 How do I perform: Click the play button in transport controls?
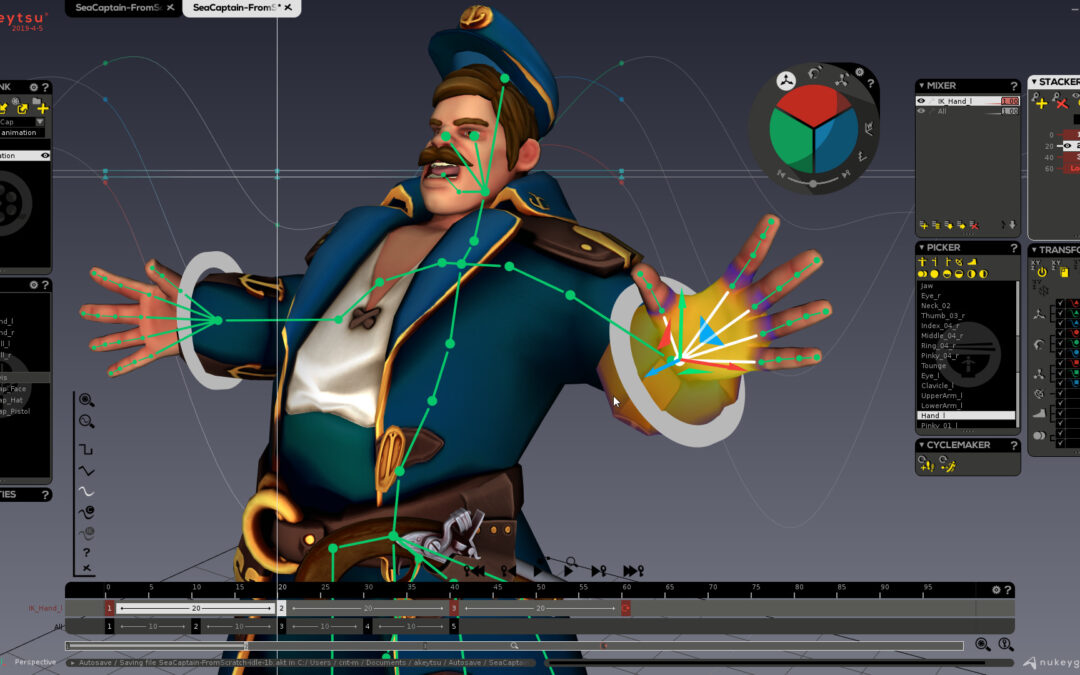(568, 571)
